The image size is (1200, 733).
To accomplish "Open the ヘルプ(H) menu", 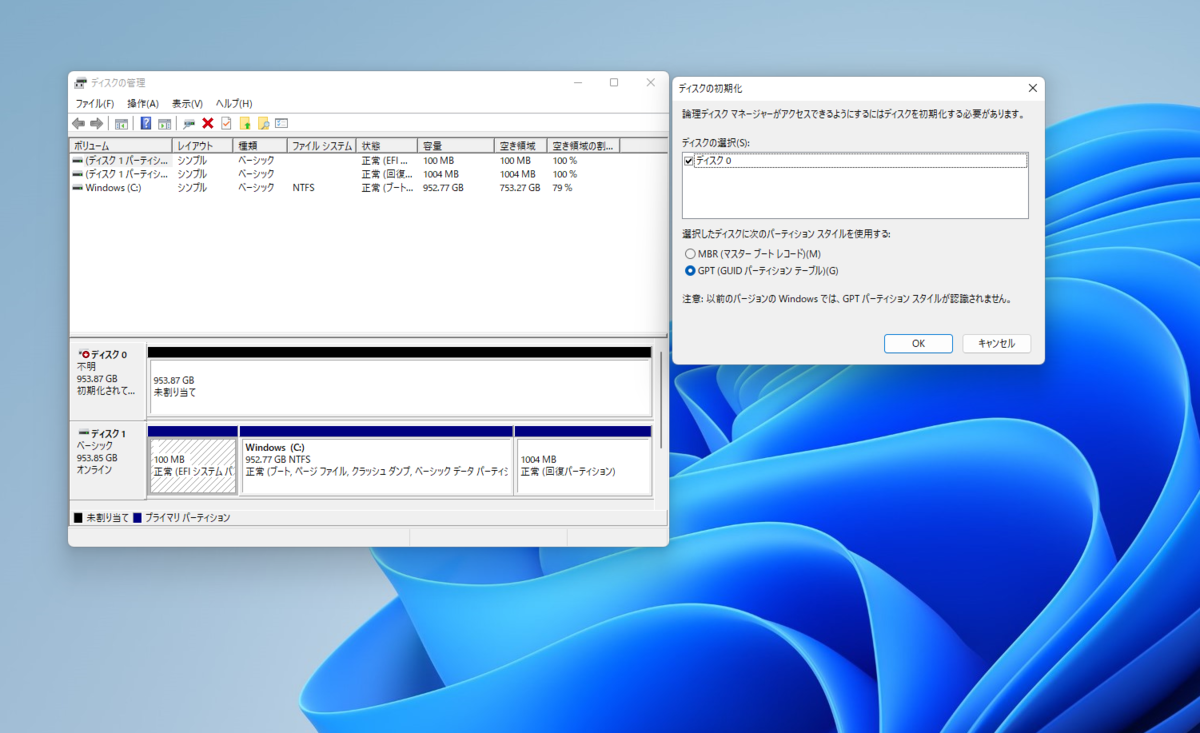I will (x=234, y=103).
